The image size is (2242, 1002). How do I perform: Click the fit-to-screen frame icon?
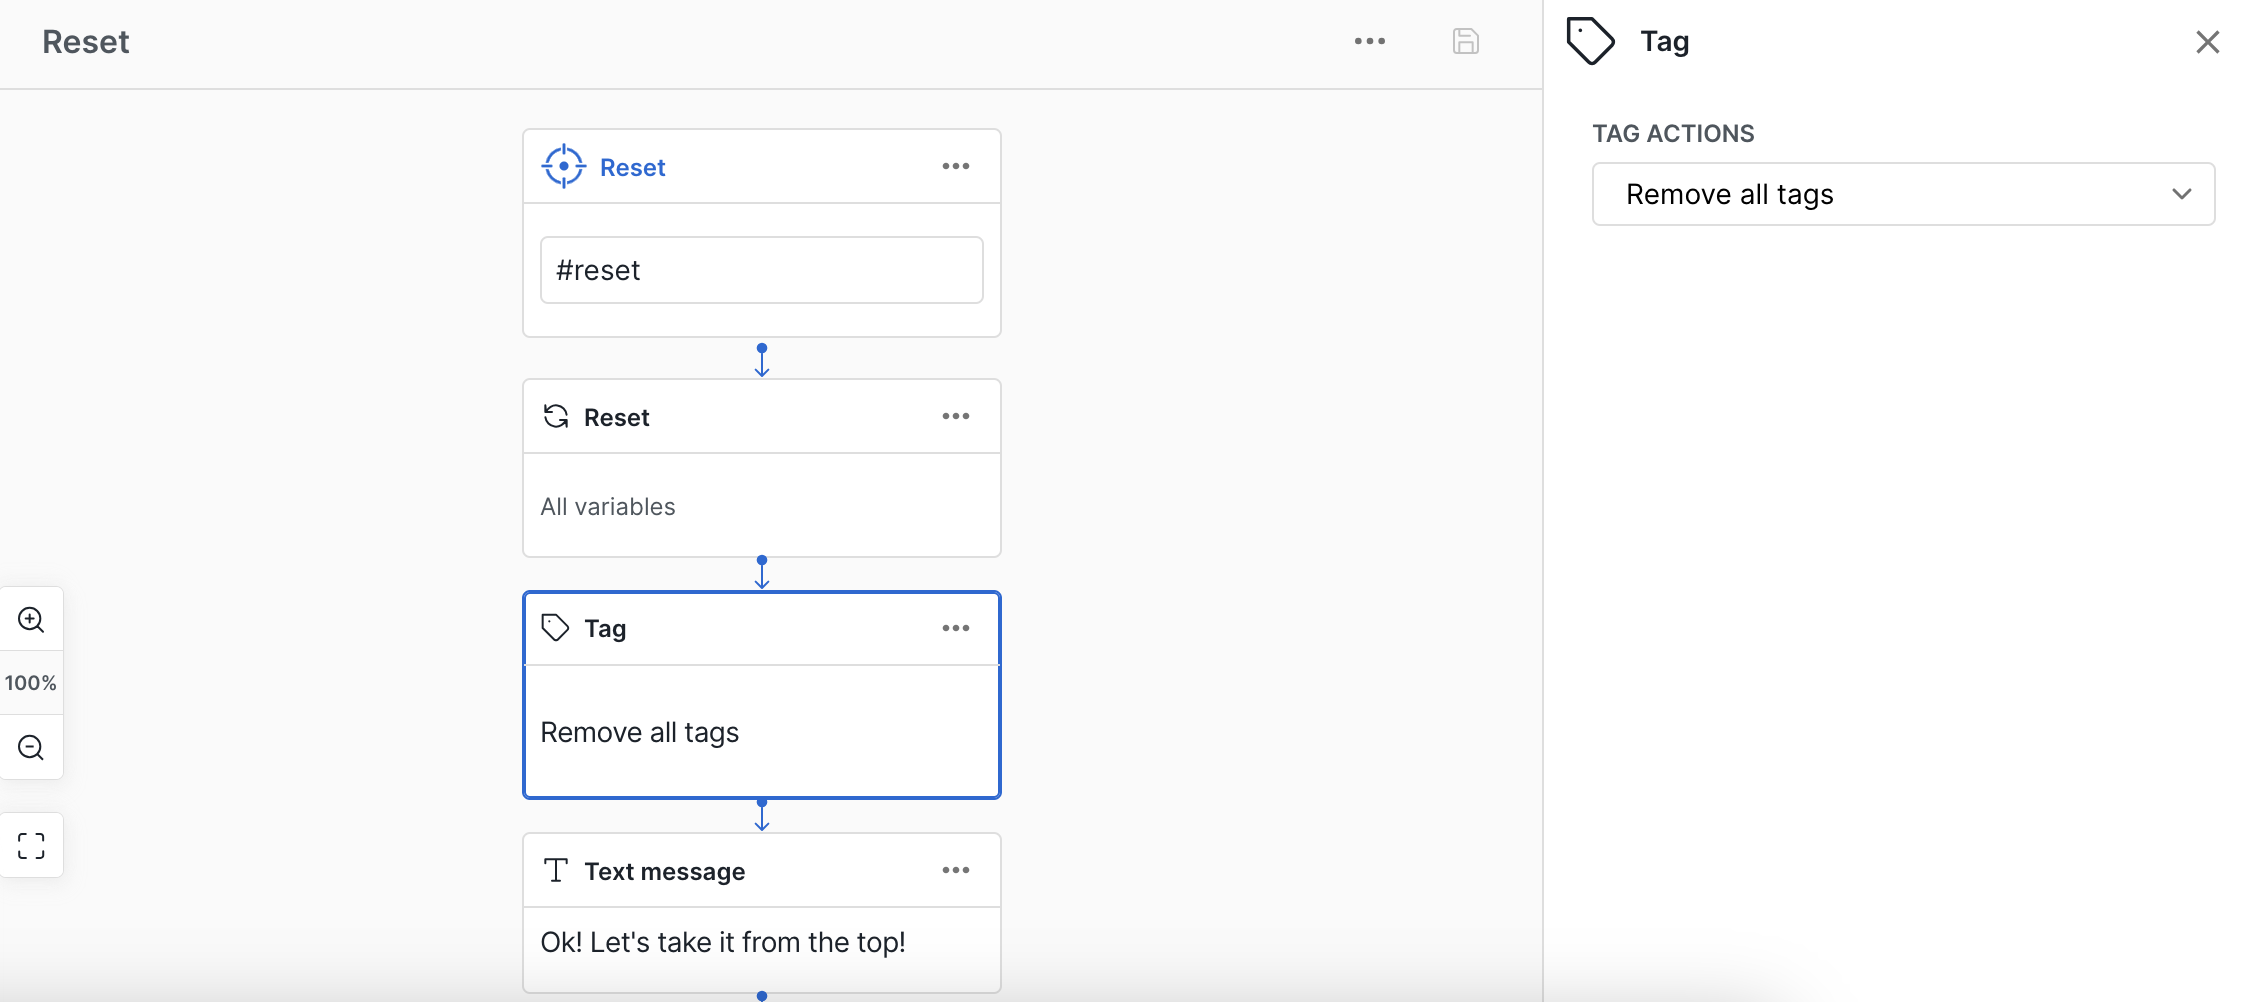(31, 846)
